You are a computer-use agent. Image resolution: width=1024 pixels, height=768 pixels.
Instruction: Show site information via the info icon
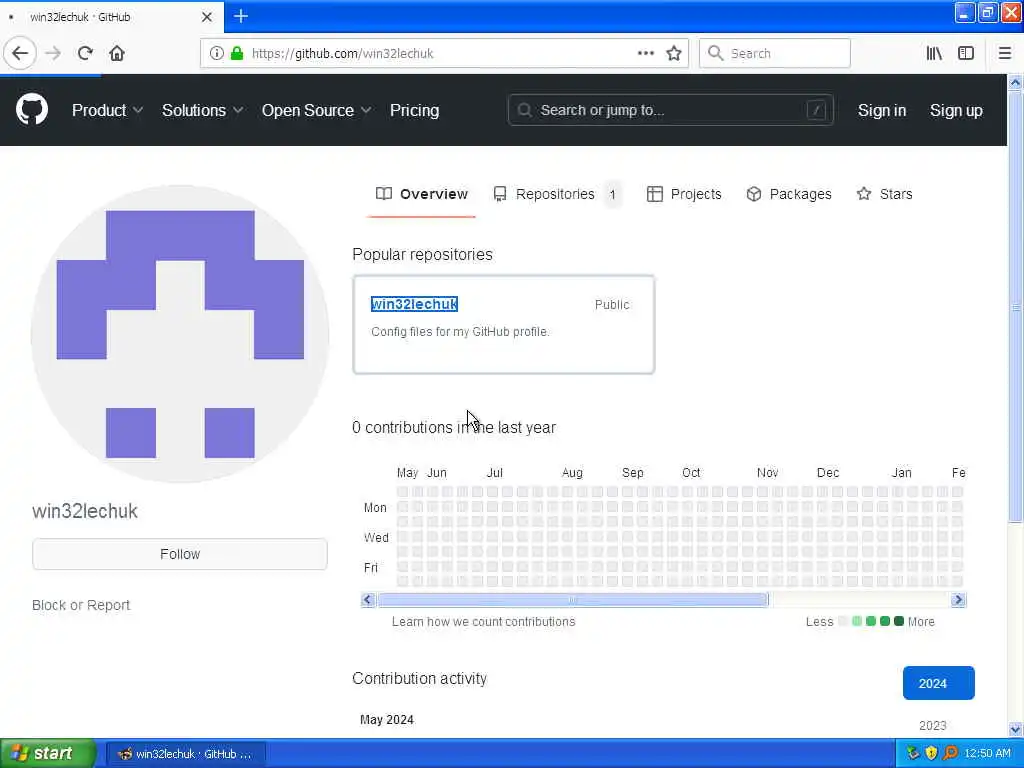217,54
